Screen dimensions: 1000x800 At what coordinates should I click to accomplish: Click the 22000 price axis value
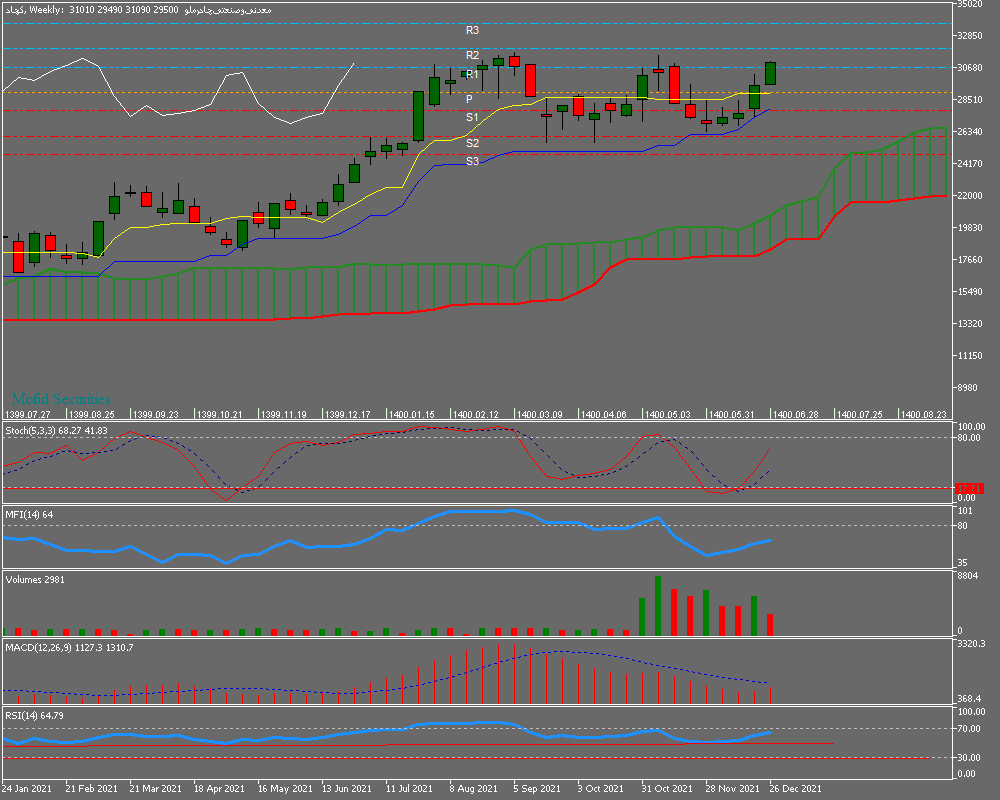click(969, 195)
